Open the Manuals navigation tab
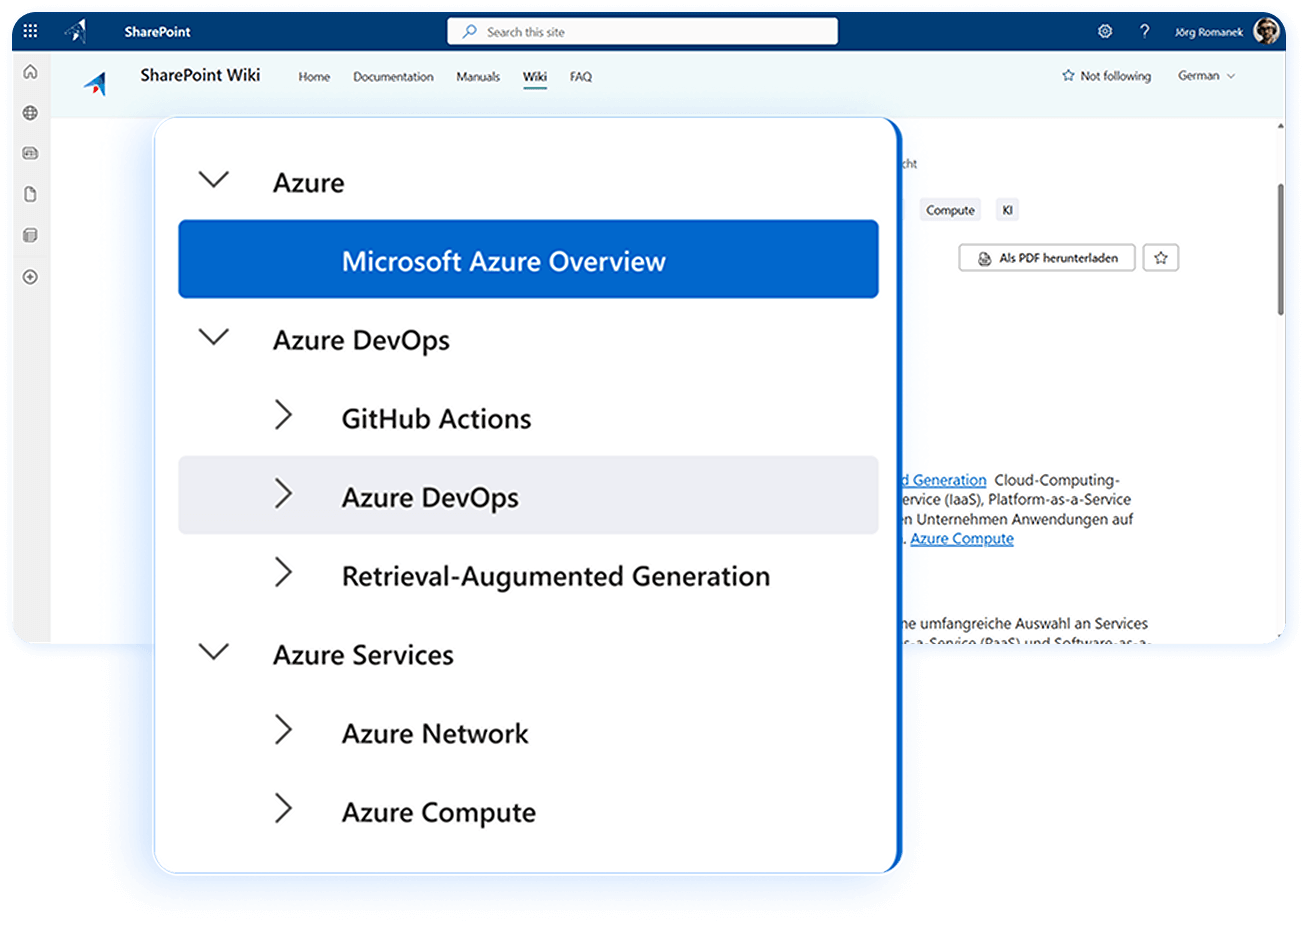 coord(478,77)
